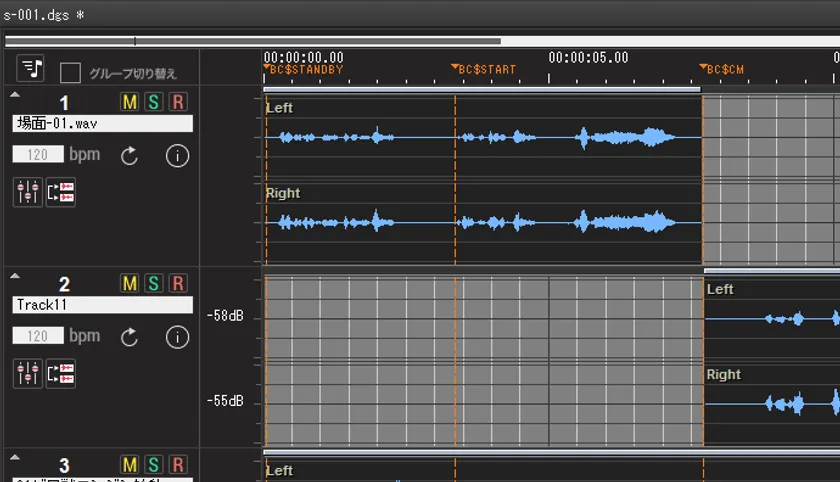Collapse track 3 using its arrow
This screenshot has height=482, width=840.
coord(15,457)
